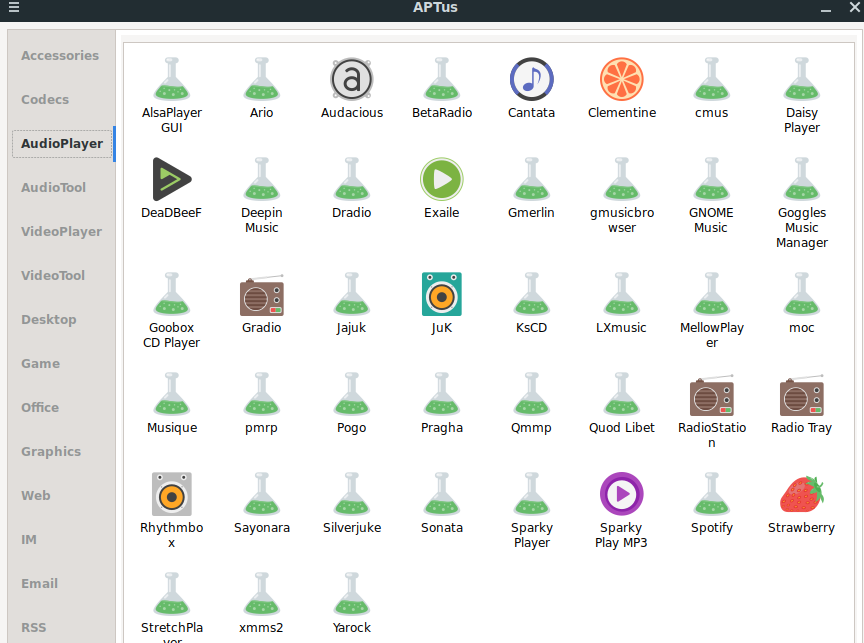This screenshot has width=864, height=643.
Task: Choose the BetaRadio app icon
Action: (441, 79)
